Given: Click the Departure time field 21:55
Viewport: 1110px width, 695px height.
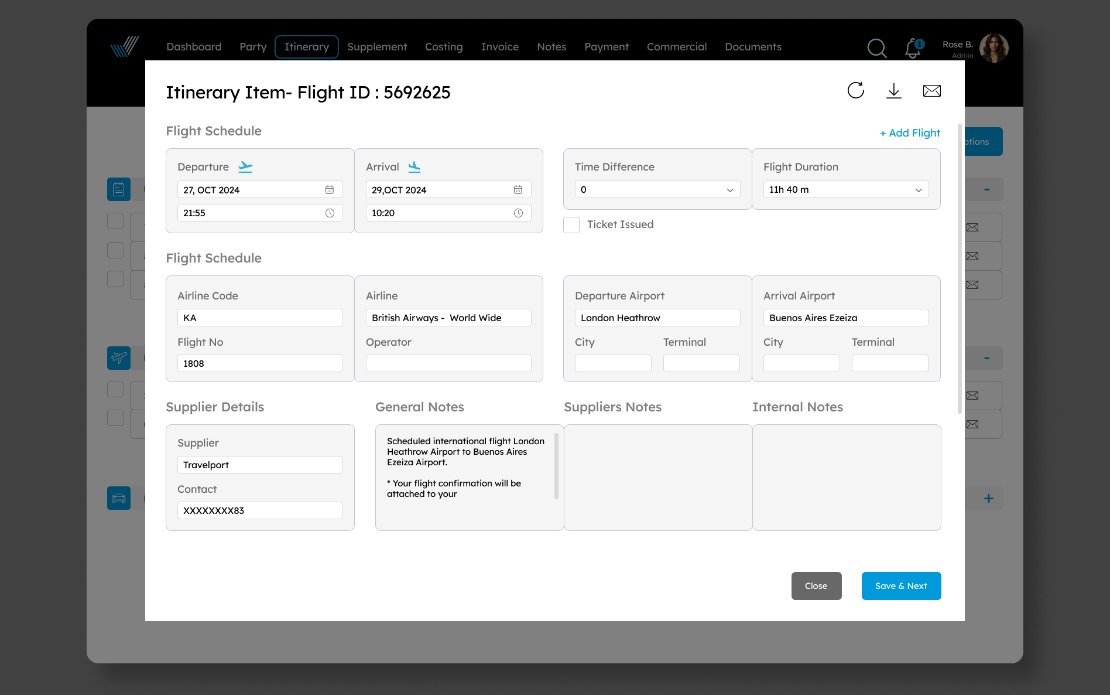Looking at the screenshot, I should point(260,213).
